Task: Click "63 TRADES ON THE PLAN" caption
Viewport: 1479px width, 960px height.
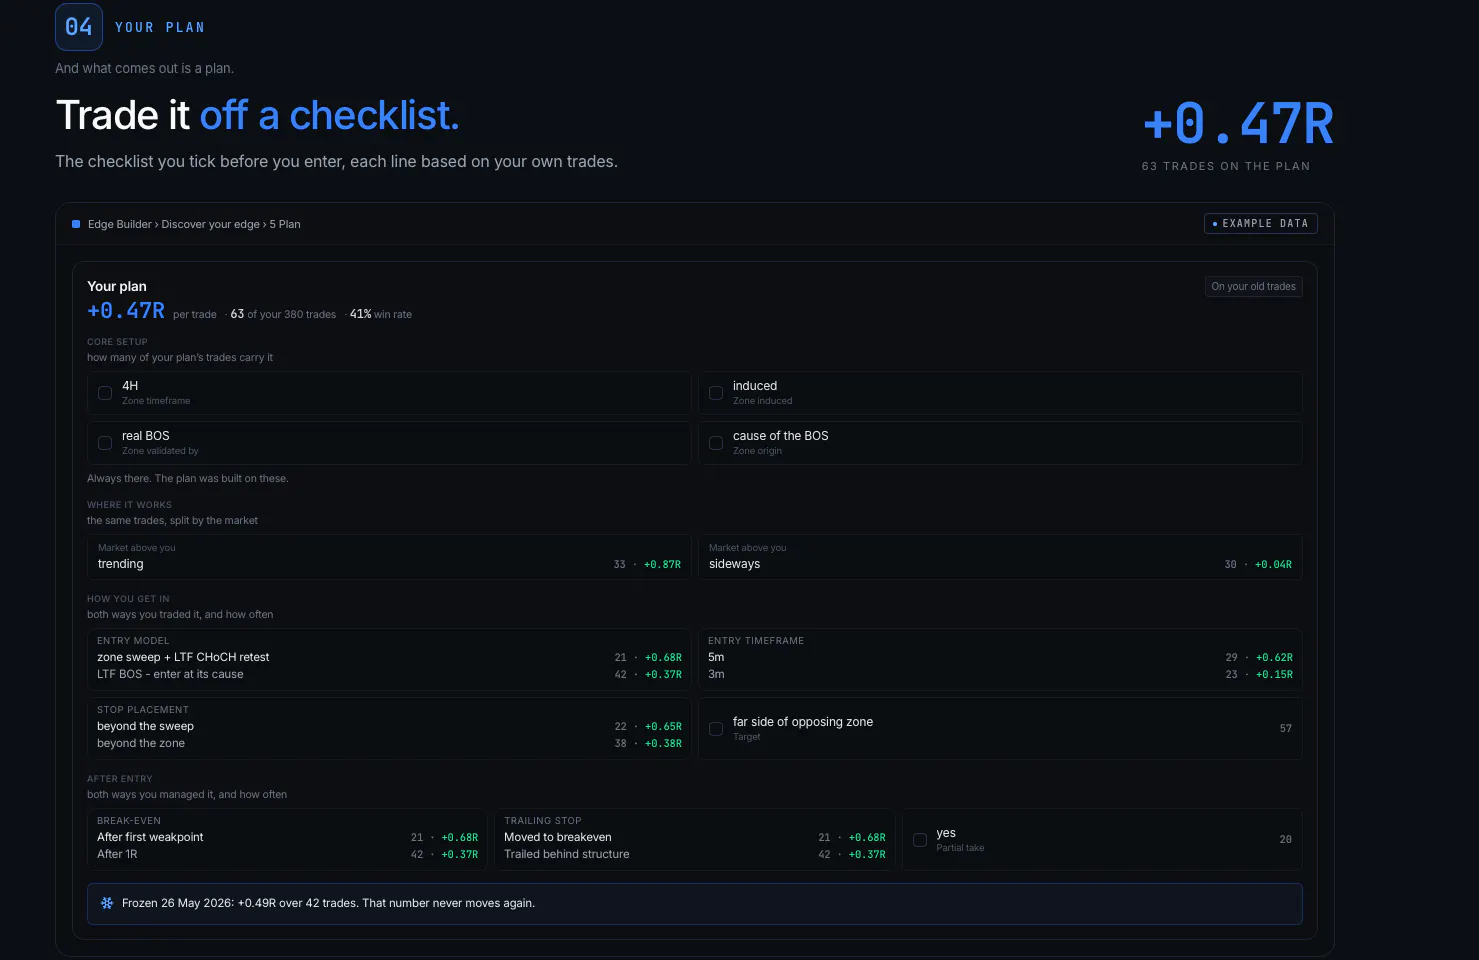Action: coord(1226,166)
